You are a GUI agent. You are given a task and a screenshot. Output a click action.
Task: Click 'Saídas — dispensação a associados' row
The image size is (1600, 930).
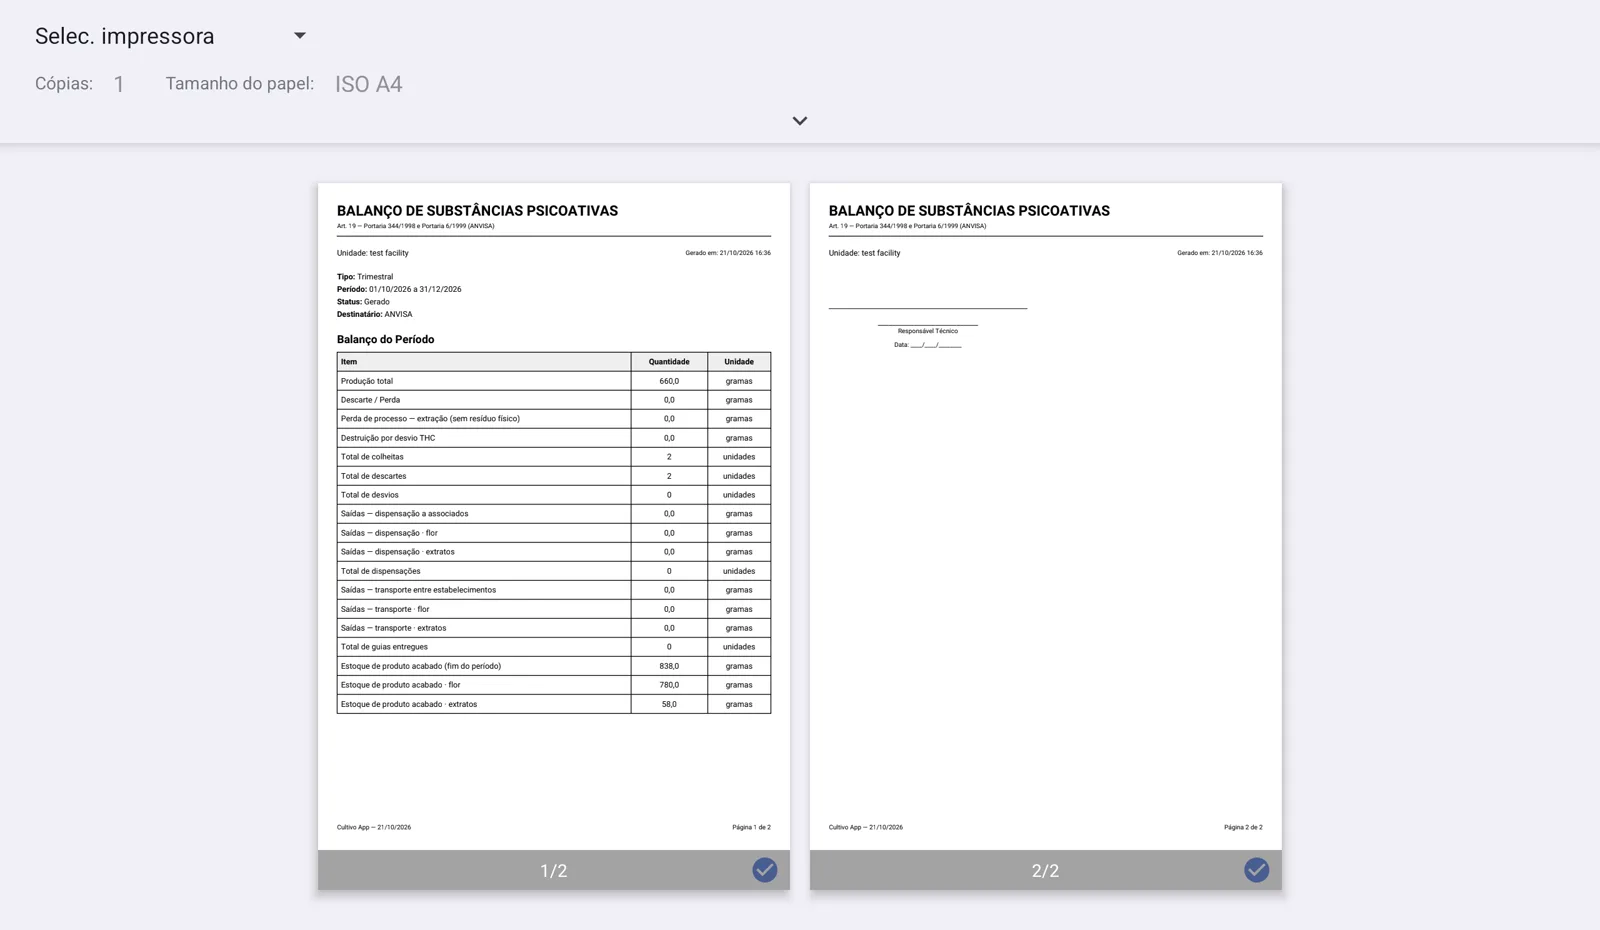click(554, 514)
